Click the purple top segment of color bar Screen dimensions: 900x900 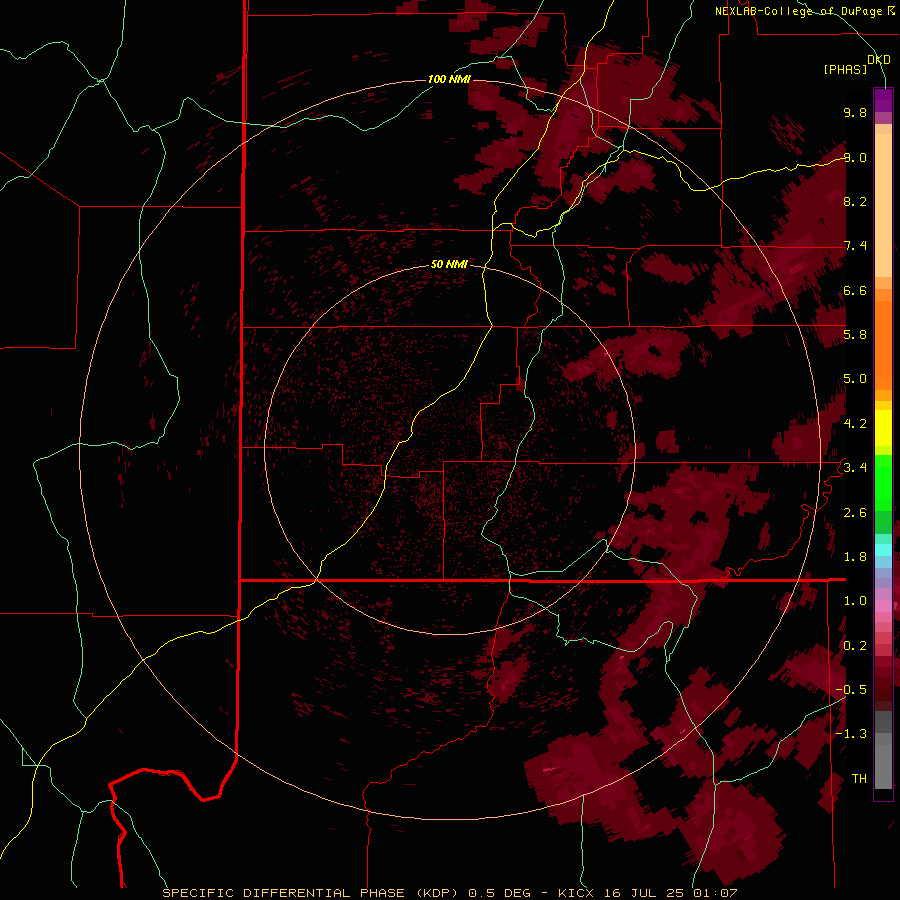(883, 100)
